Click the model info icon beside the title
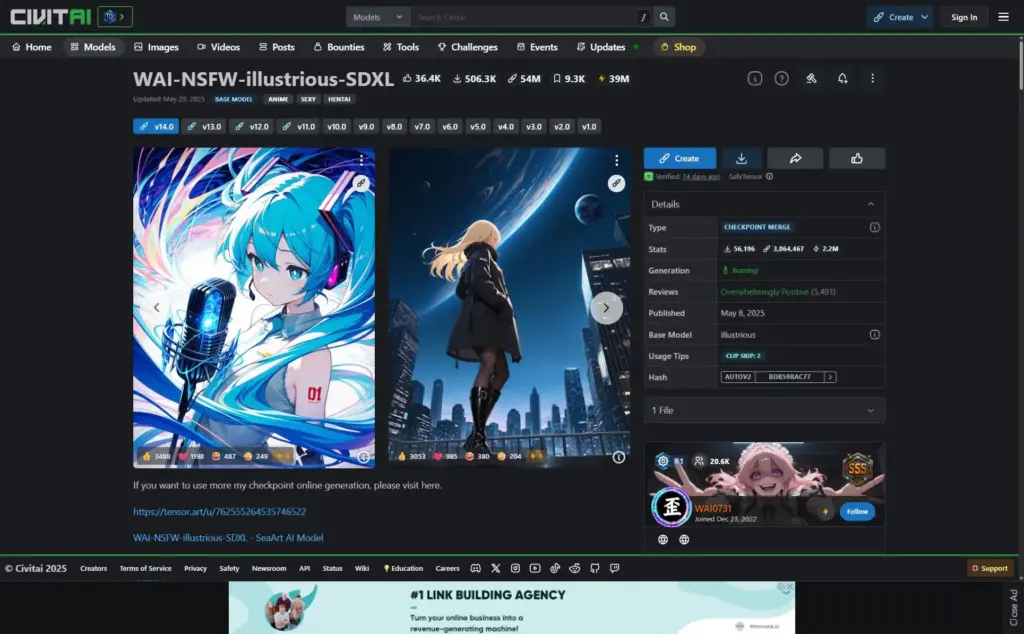The width and height of the screenshot is (1024, 634). point(754,78)
